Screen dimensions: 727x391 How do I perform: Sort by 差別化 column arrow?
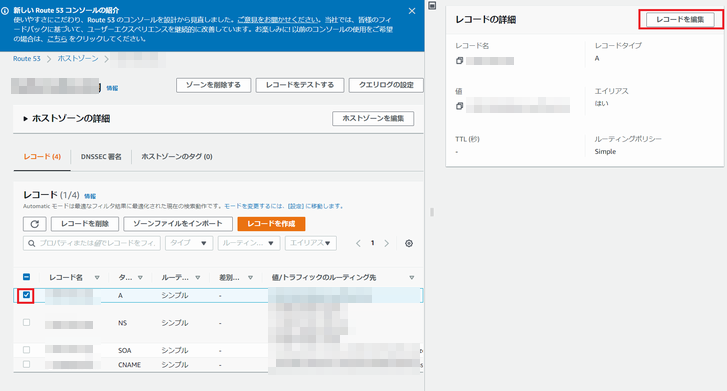(250, 278)
